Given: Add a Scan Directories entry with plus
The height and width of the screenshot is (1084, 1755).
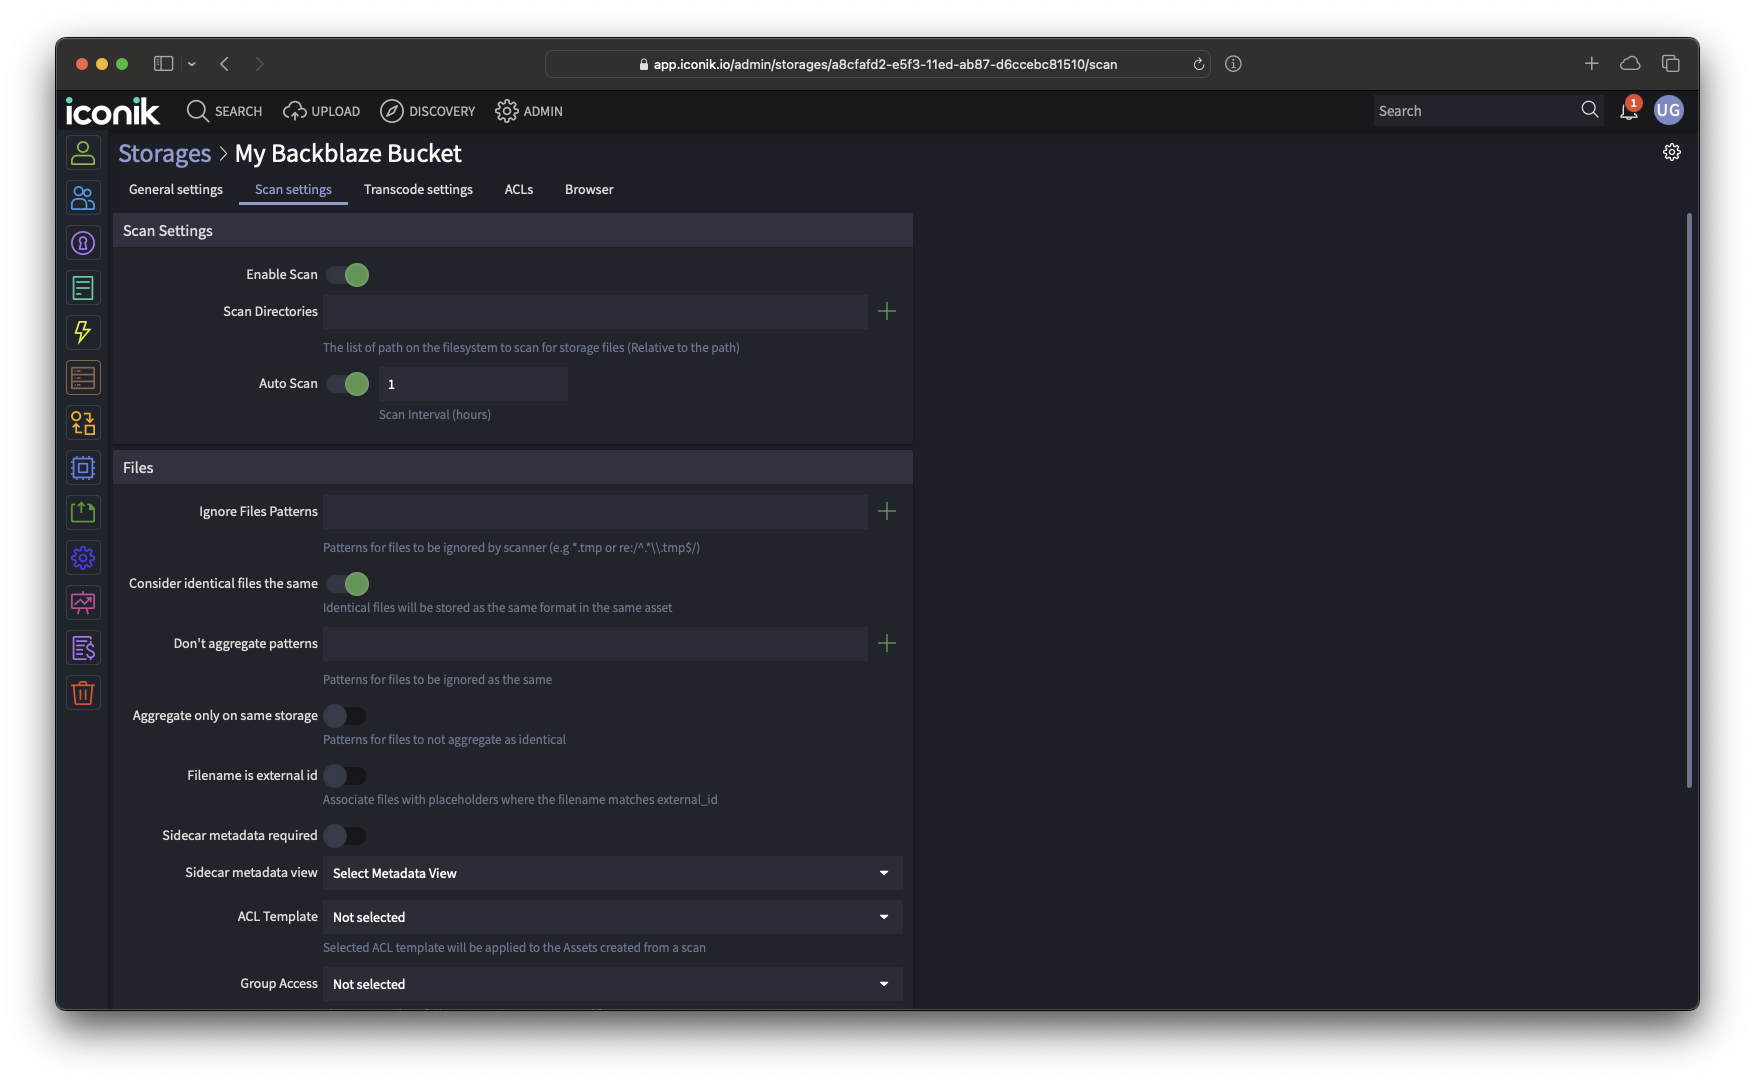Looking at the screenshot, I should 886,311.
